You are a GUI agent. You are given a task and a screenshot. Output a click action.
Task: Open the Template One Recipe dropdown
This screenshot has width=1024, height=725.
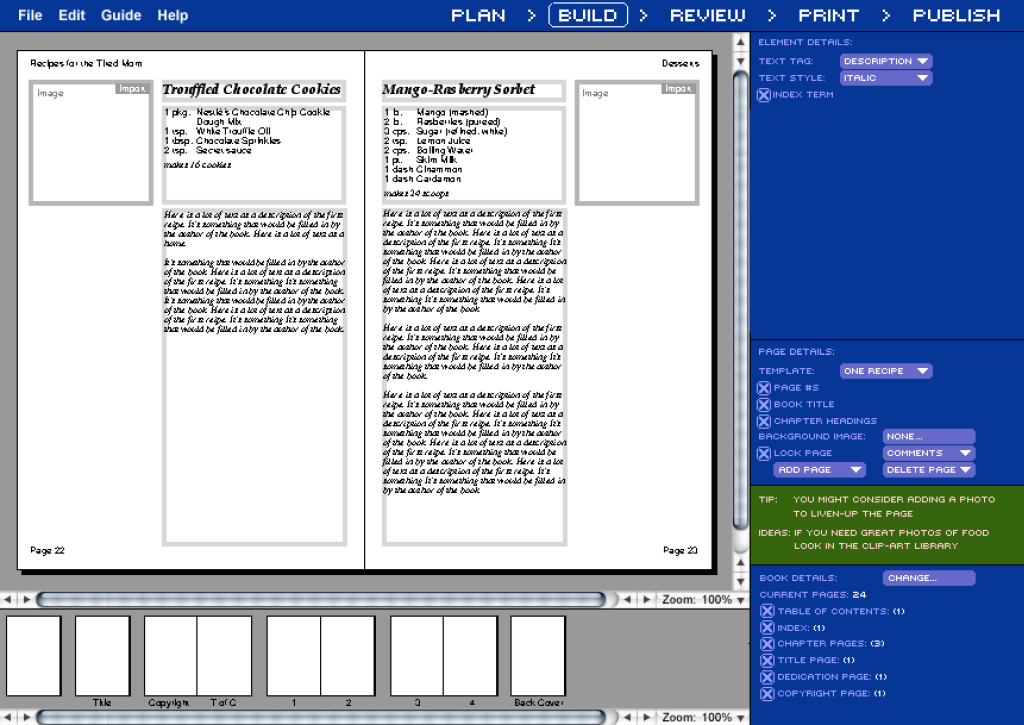click(x=886, y=371)
